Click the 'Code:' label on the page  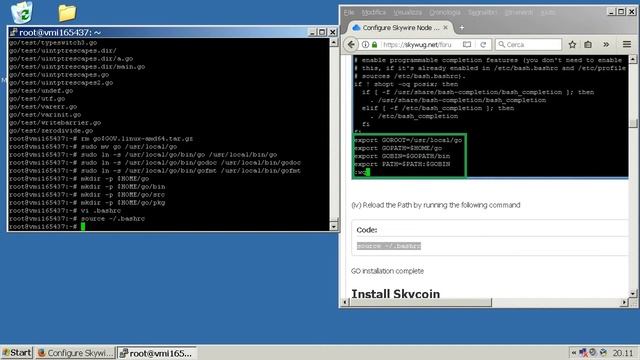[x=367, y=230]
